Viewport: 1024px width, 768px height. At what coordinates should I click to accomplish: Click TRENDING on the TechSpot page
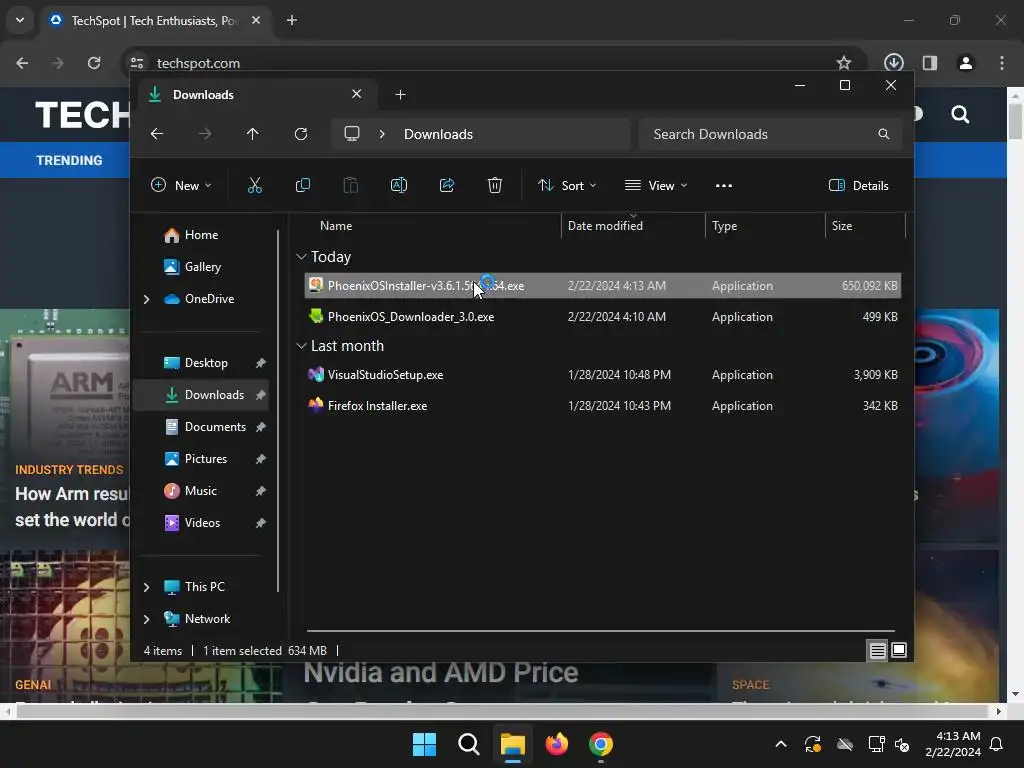click(69, 161)
